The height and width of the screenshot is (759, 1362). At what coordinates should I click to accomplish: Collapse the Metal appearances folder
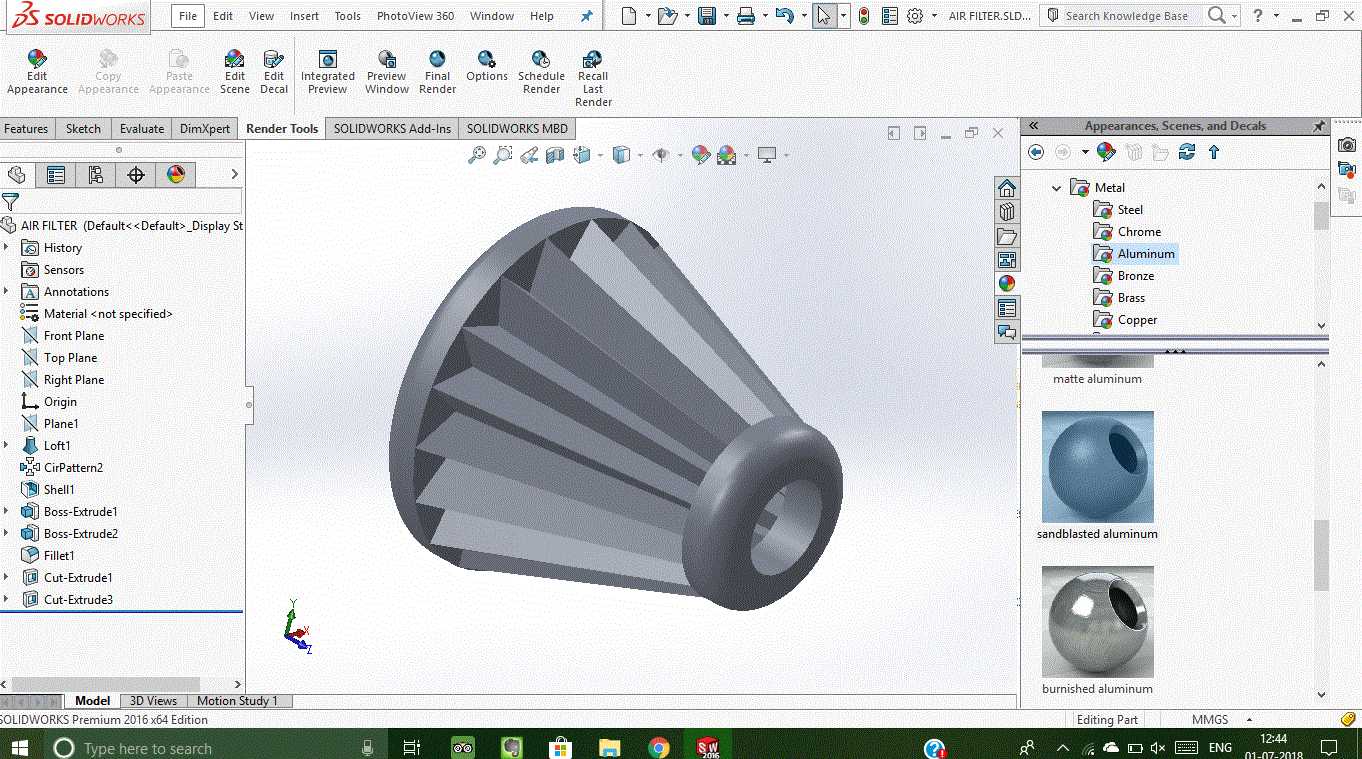tap(1056, 187)
